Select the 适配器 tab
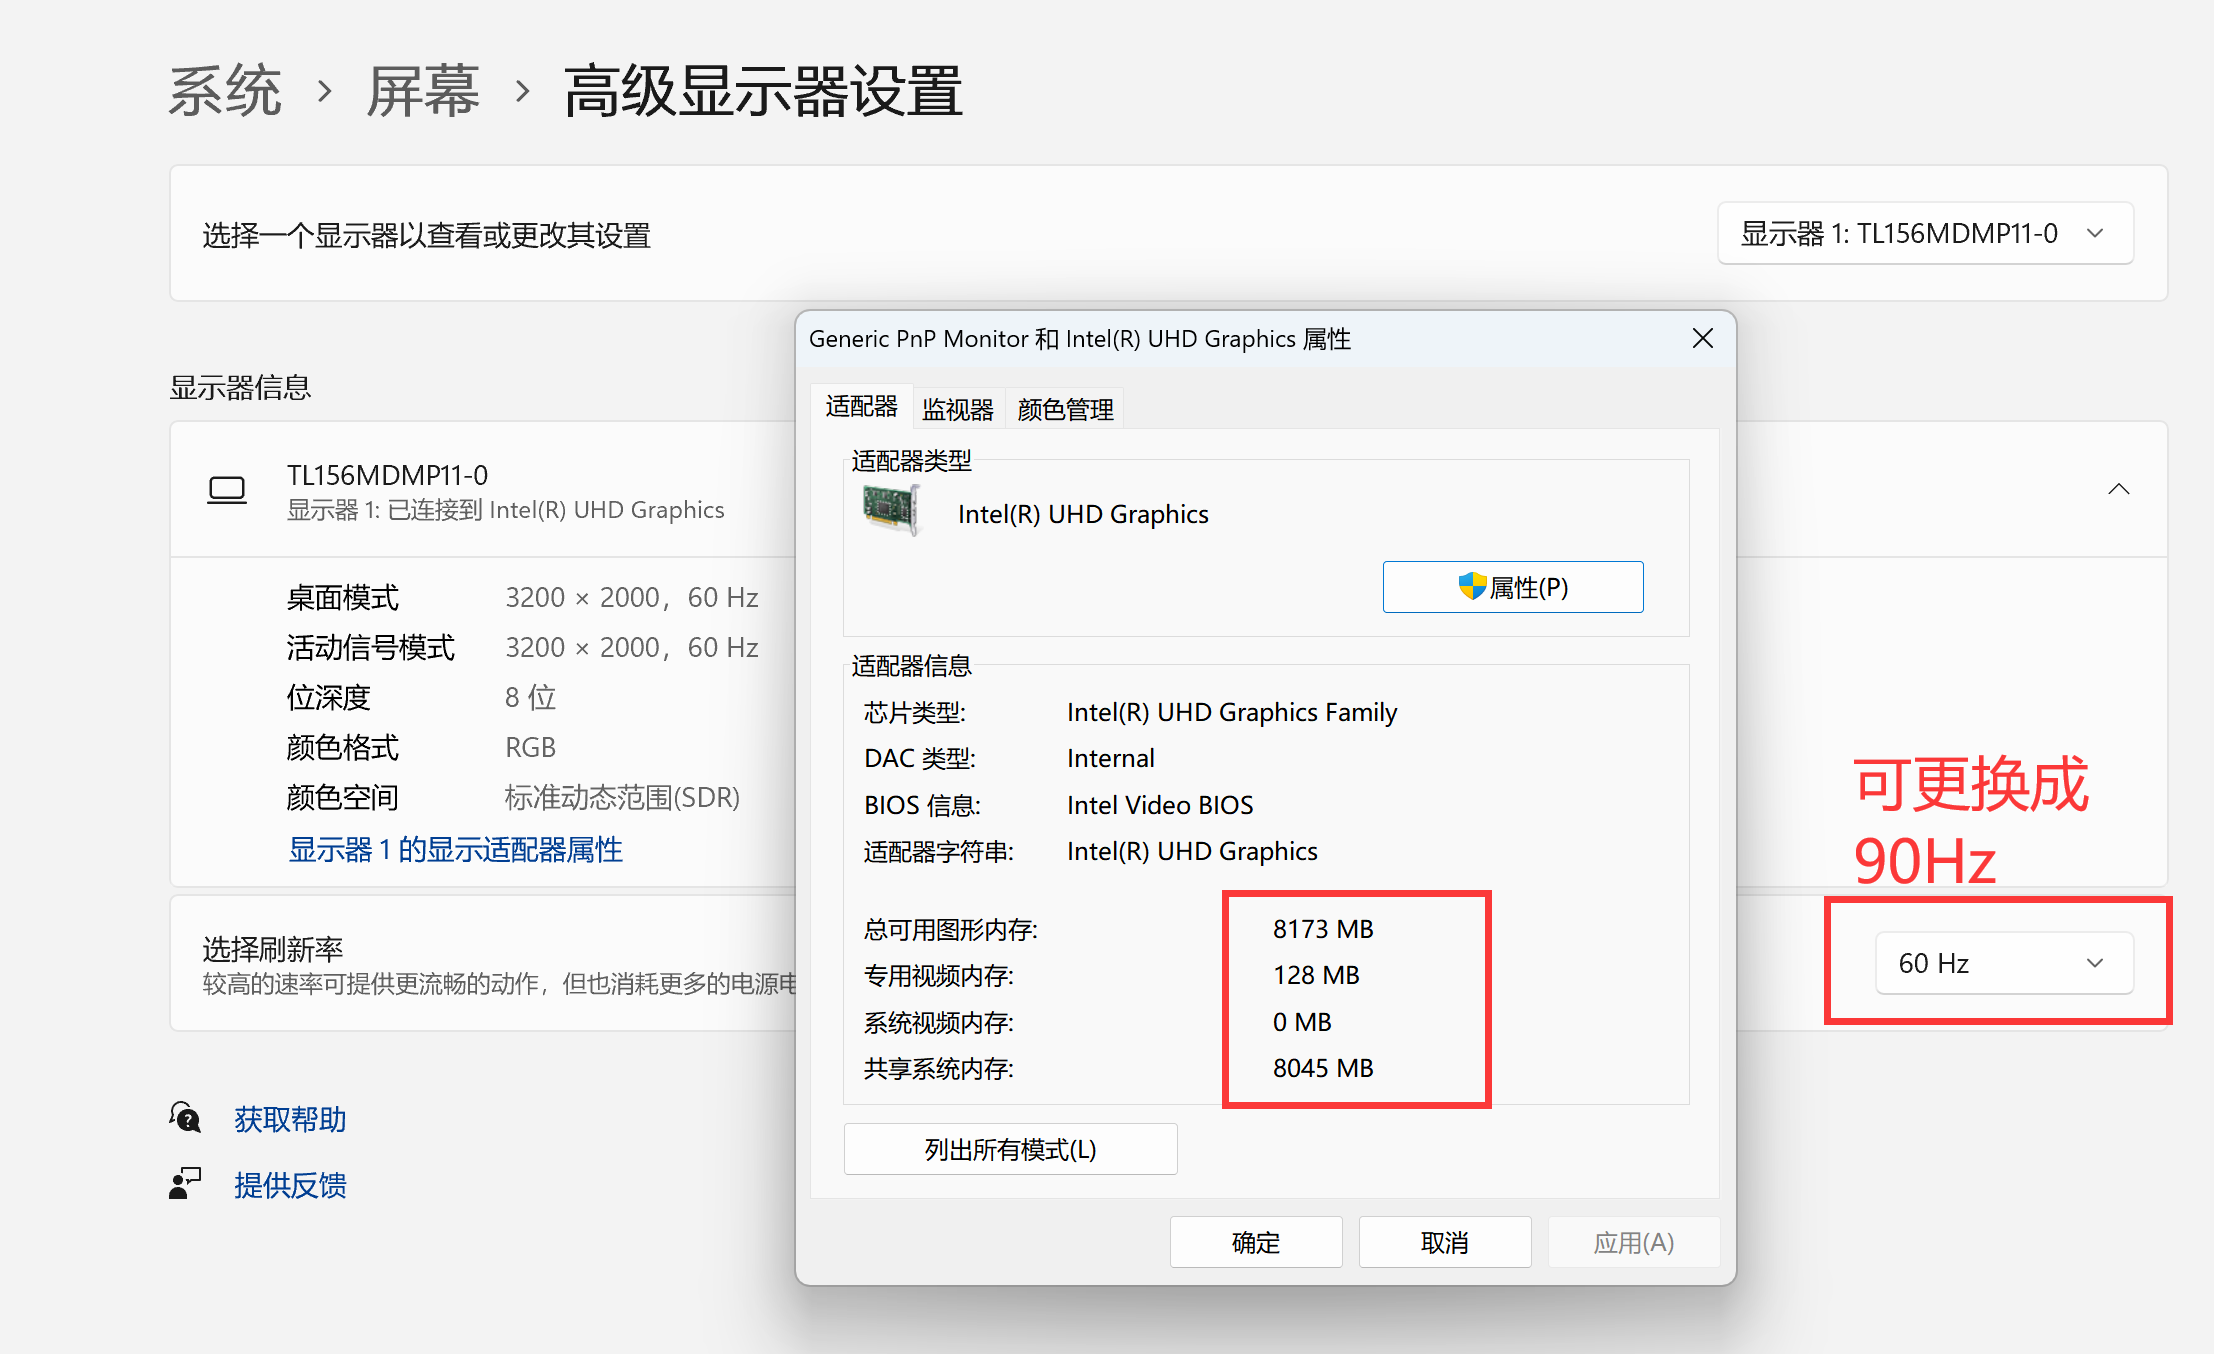The image size is (2214, 1354). coord(861,407)
